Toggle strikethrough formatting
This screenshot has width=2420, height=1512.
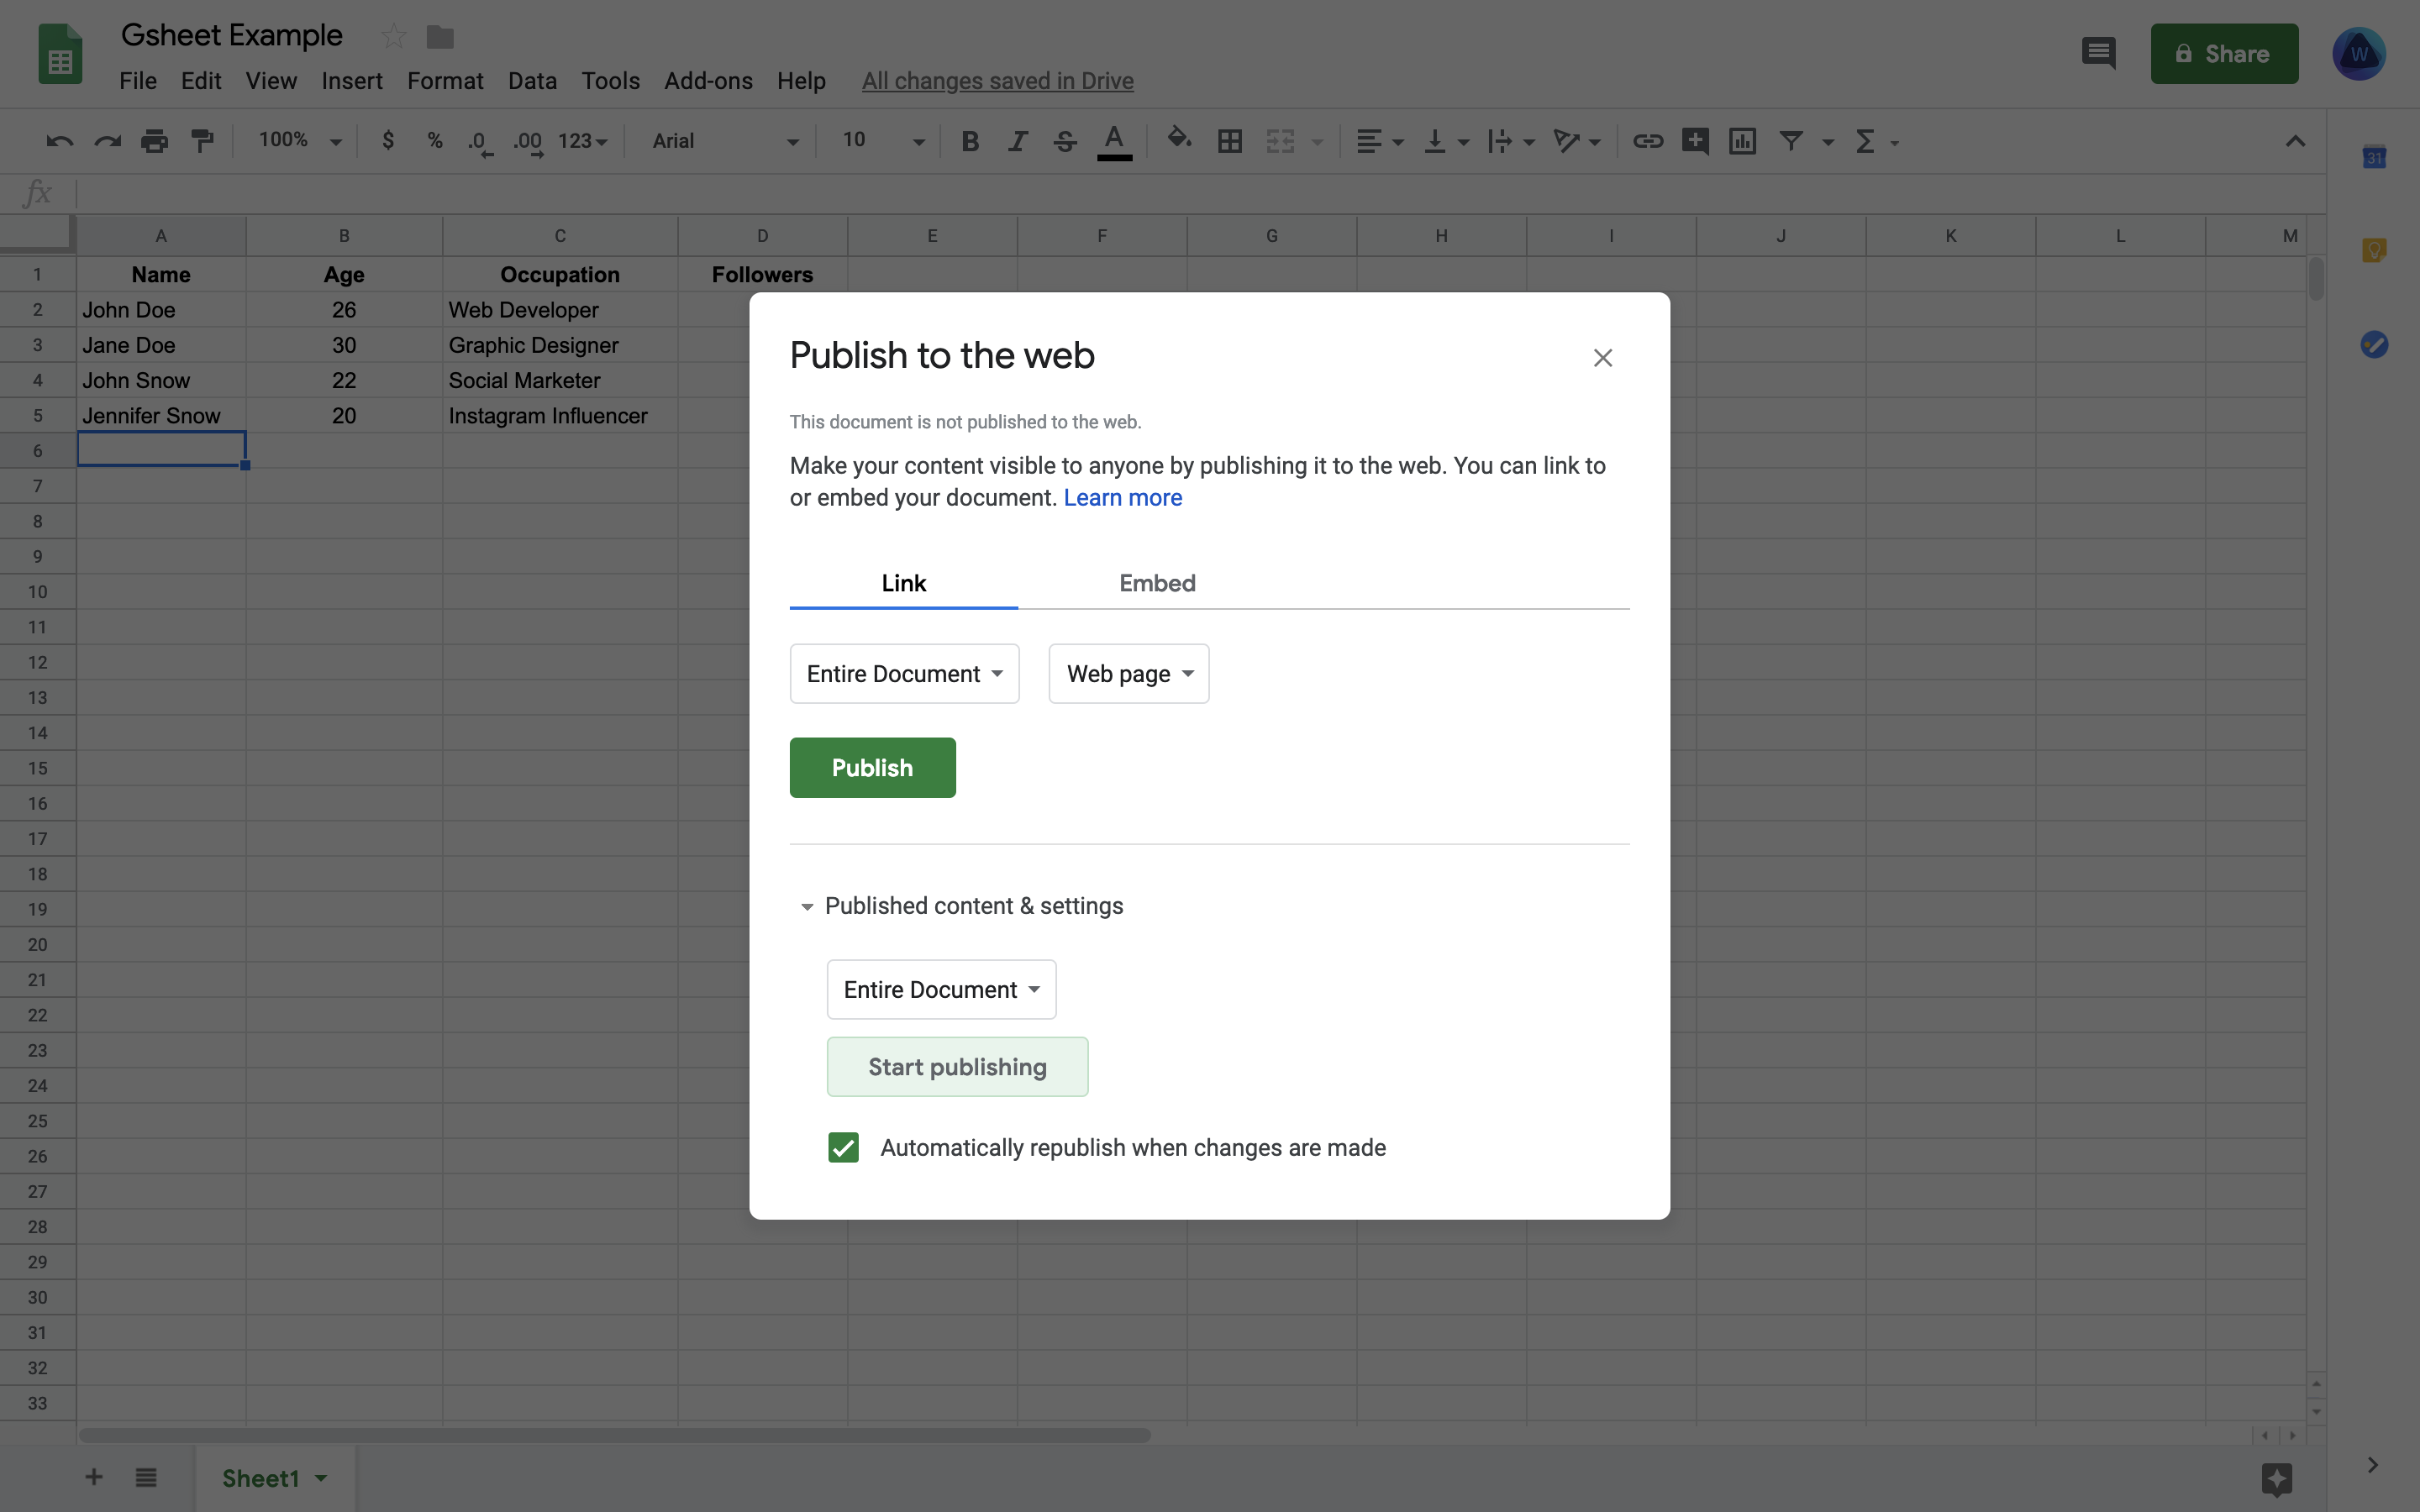pos(1065,141)
